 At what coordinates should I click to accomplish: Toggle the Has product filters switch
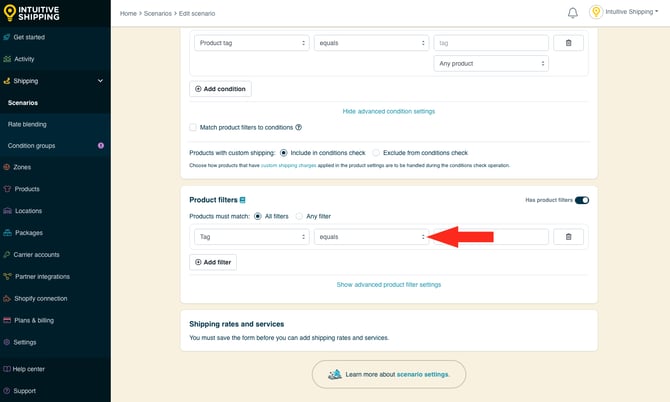pyautogui.click(x=581, y=200)
